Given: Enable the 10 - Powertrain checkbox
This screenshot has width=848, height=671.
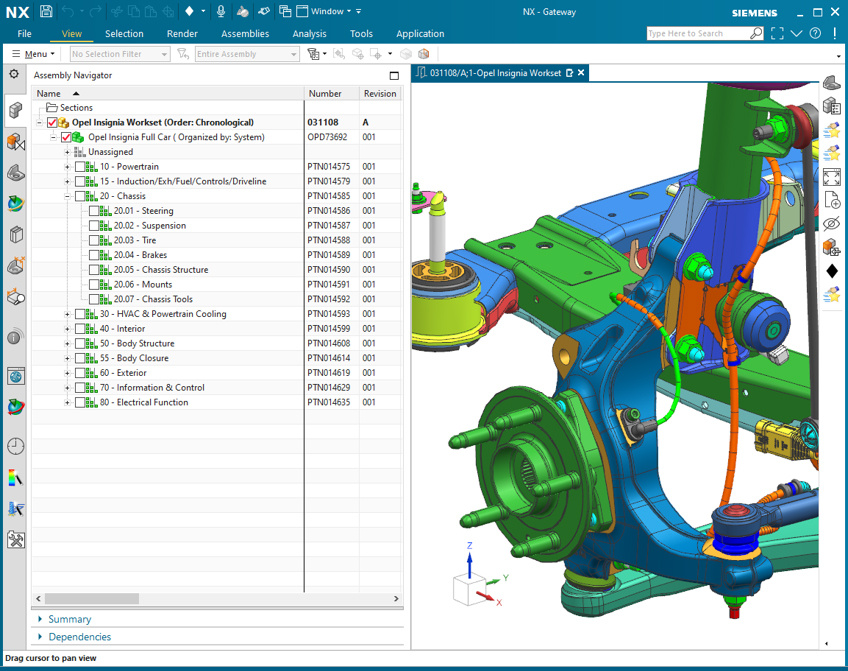Looking at the screenshot, I should point(81,167).
